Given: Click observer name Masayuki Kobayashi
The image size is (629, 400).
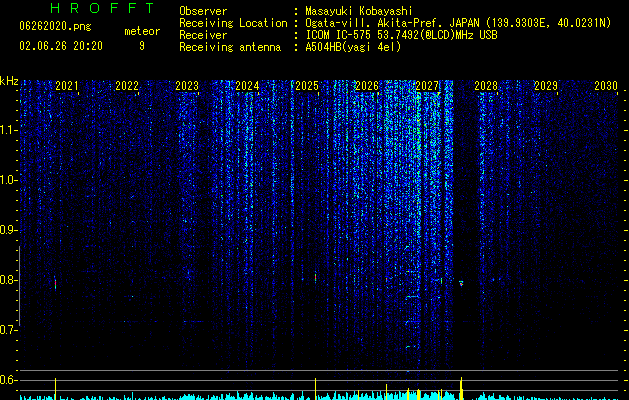Looking at the screenshot, I should [x=359, y=11].
